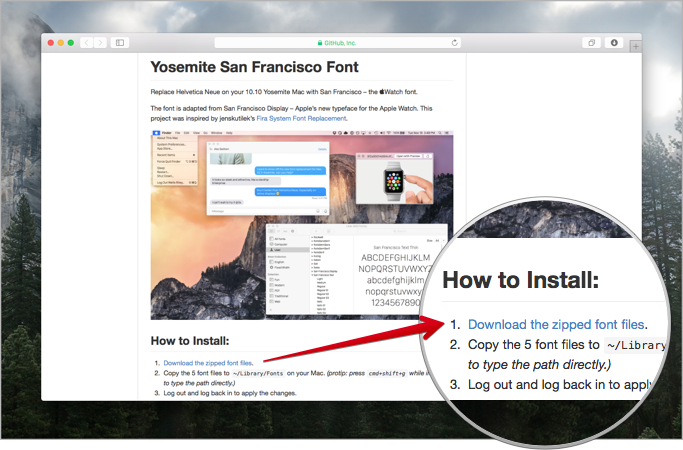Minimize Safari with the yellow button
This screenshot has height=450, width=683.
coord(61,43)
